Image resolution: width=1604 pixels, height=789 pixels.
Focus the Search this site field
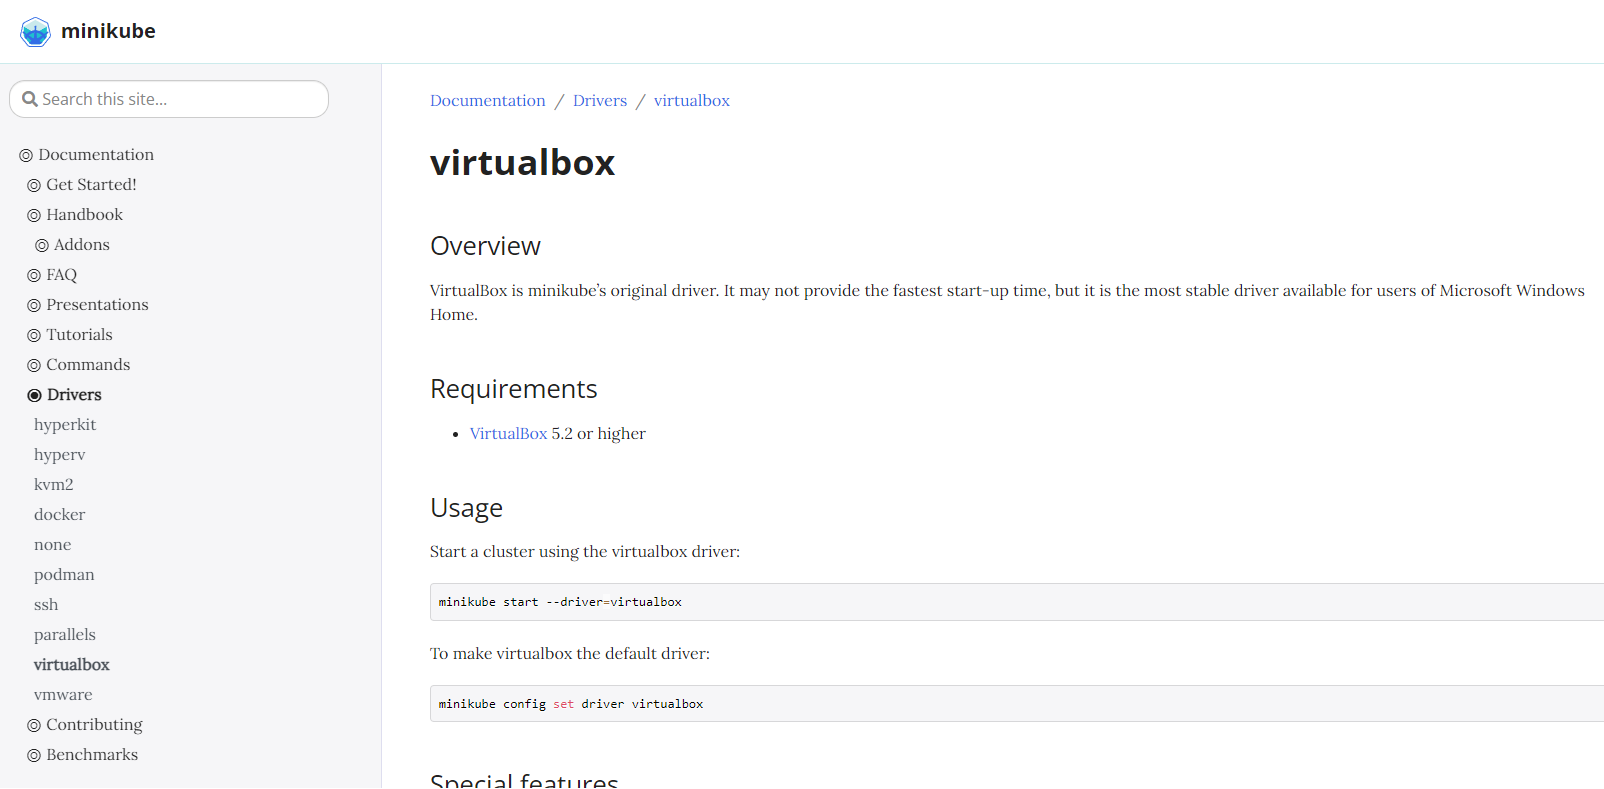(x=169, y=99)
